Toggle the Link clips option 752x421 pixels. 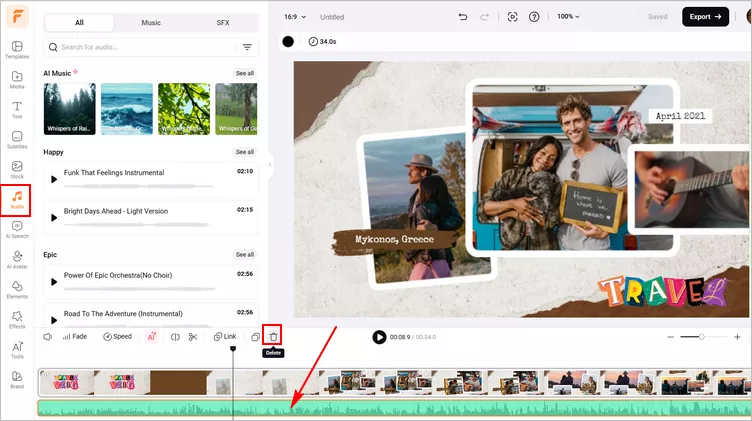225,337
